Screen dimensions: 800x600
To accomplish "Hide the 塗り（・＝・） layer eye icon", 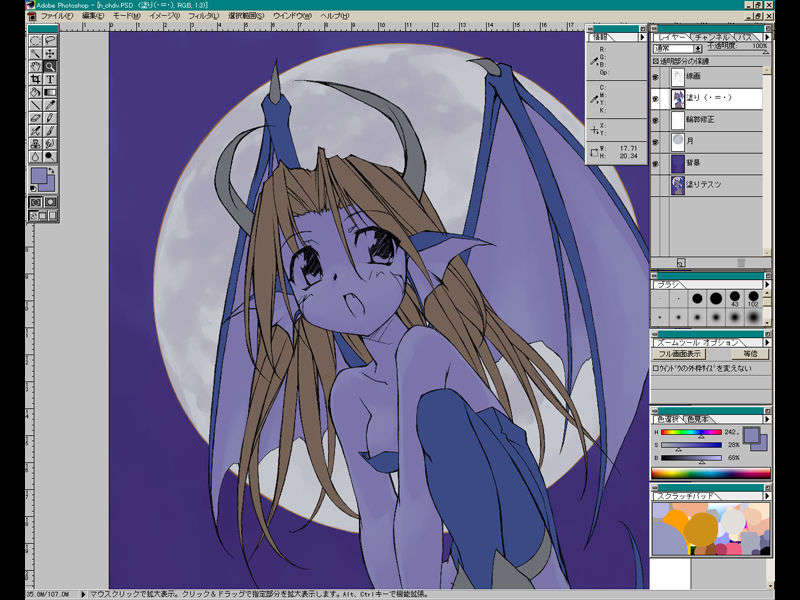I will 656,98.
